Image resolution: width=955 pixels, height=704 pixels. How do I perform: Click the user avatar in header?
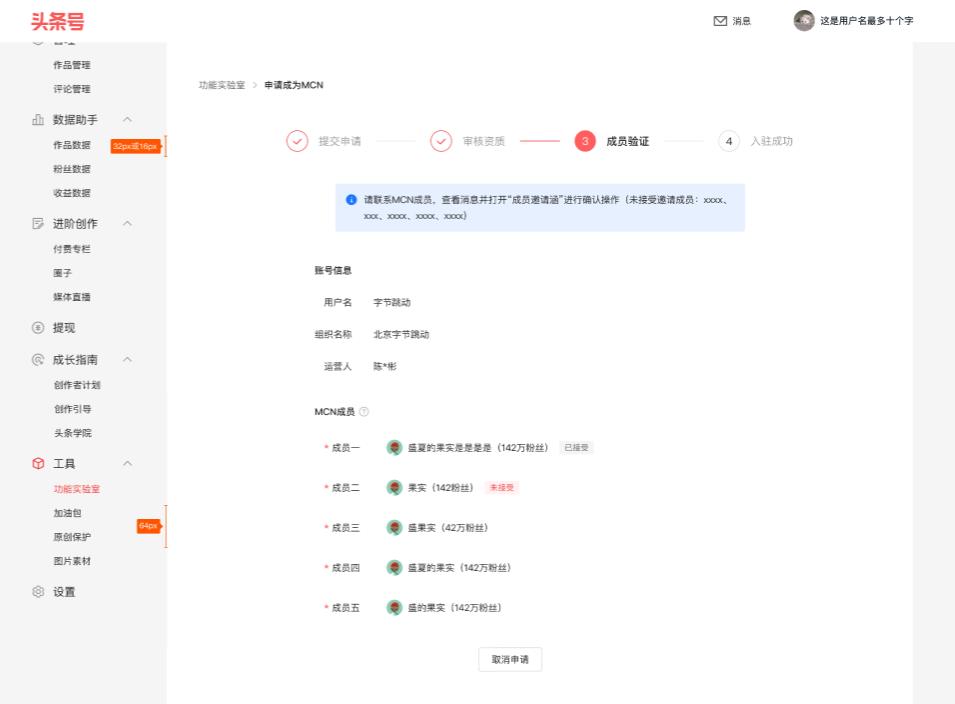pyautogui.click(x=802, y=20)
